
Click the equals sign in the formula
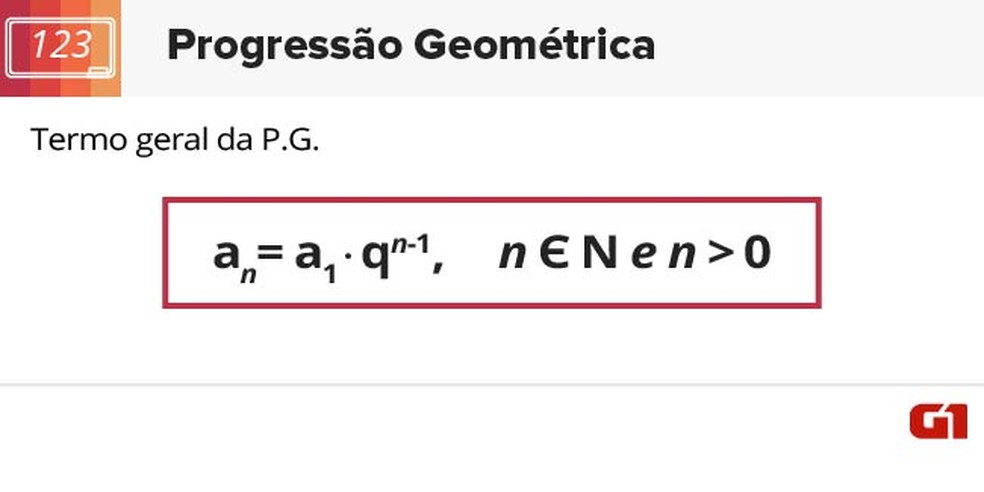pyautogui.click(x=272, y=255)
